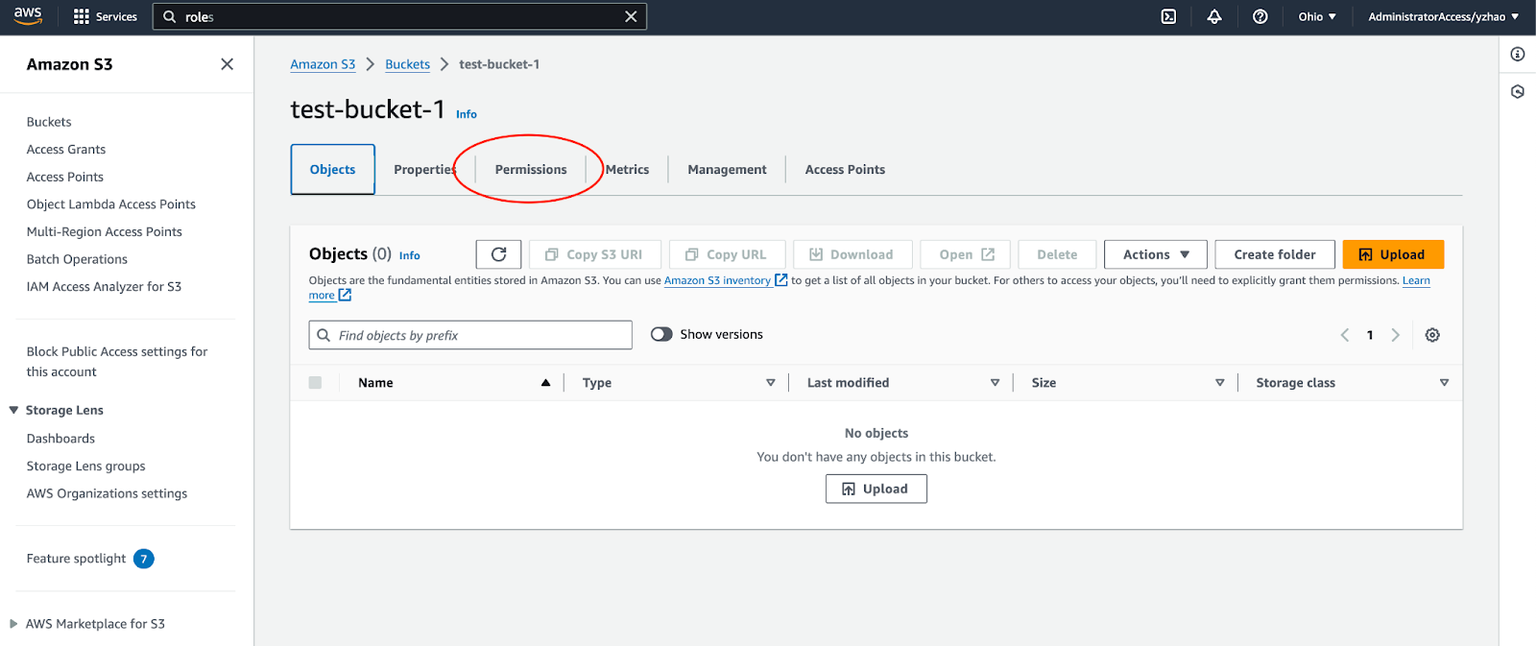Viewport: 1536px width, 646px height.
Task: Click the orange Upload button
Action: pyautogui.click(x=1393, y=254)
